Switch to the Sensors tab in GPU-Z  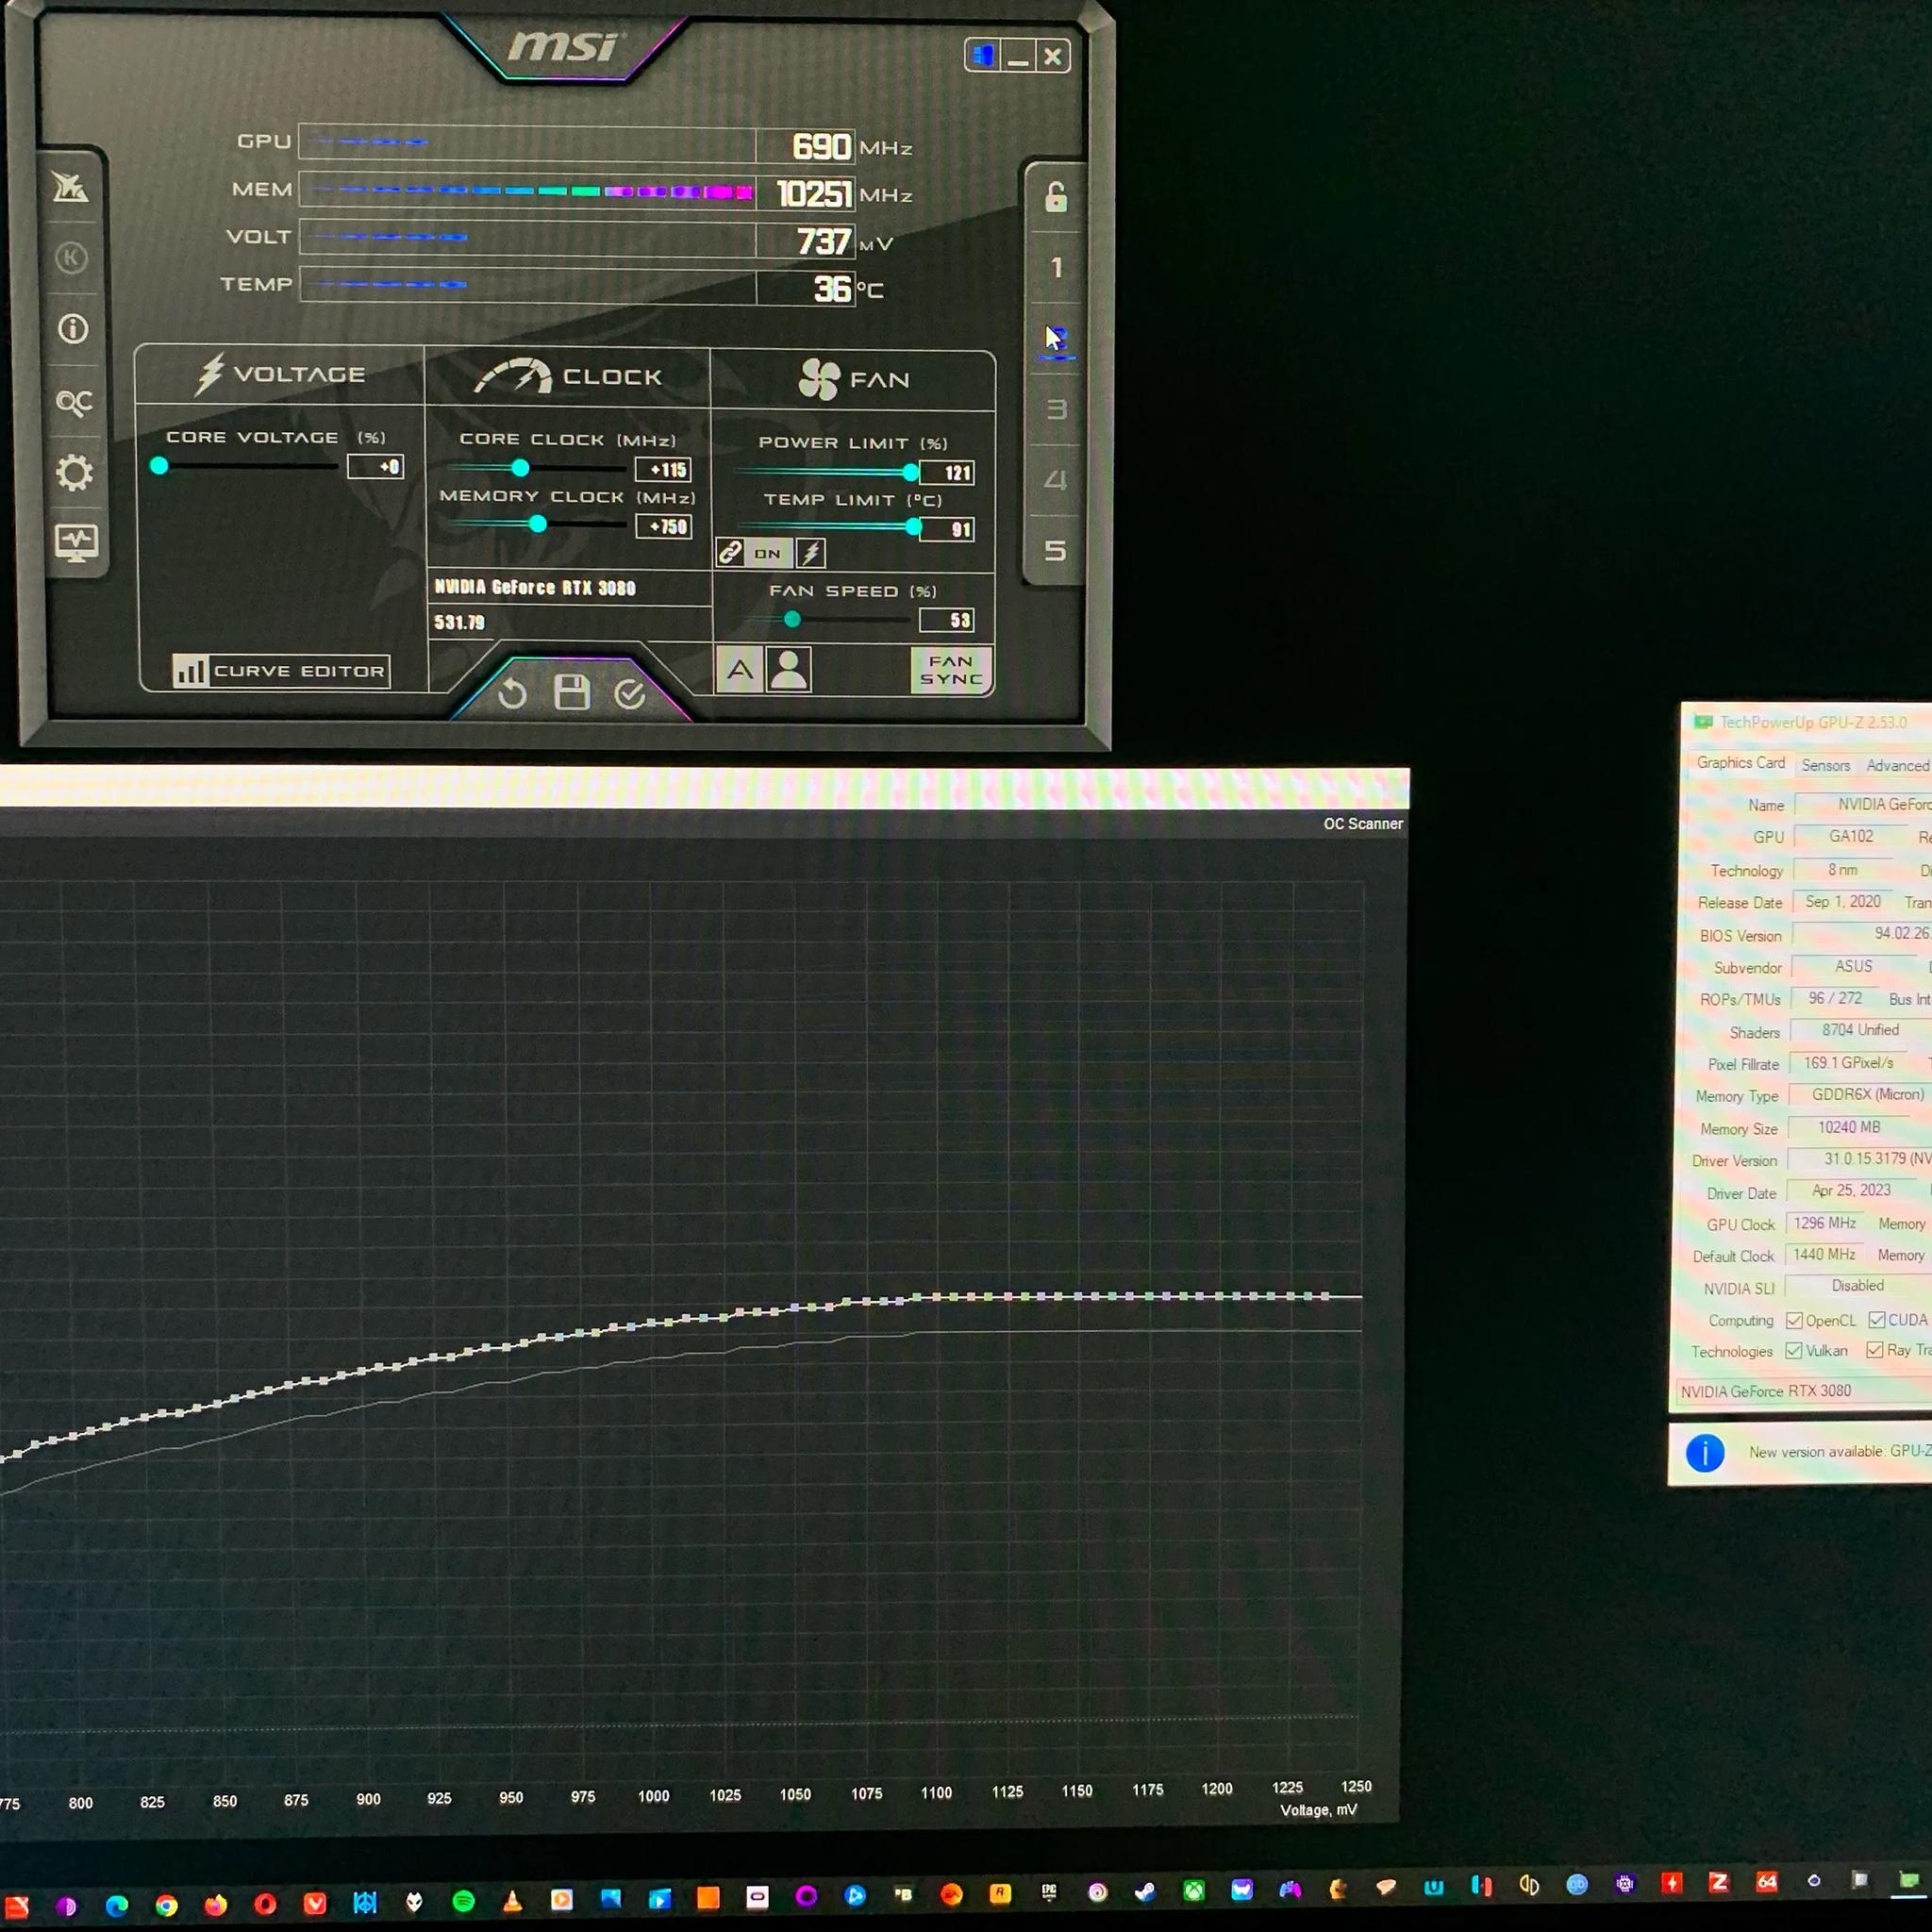[1826, 765]
